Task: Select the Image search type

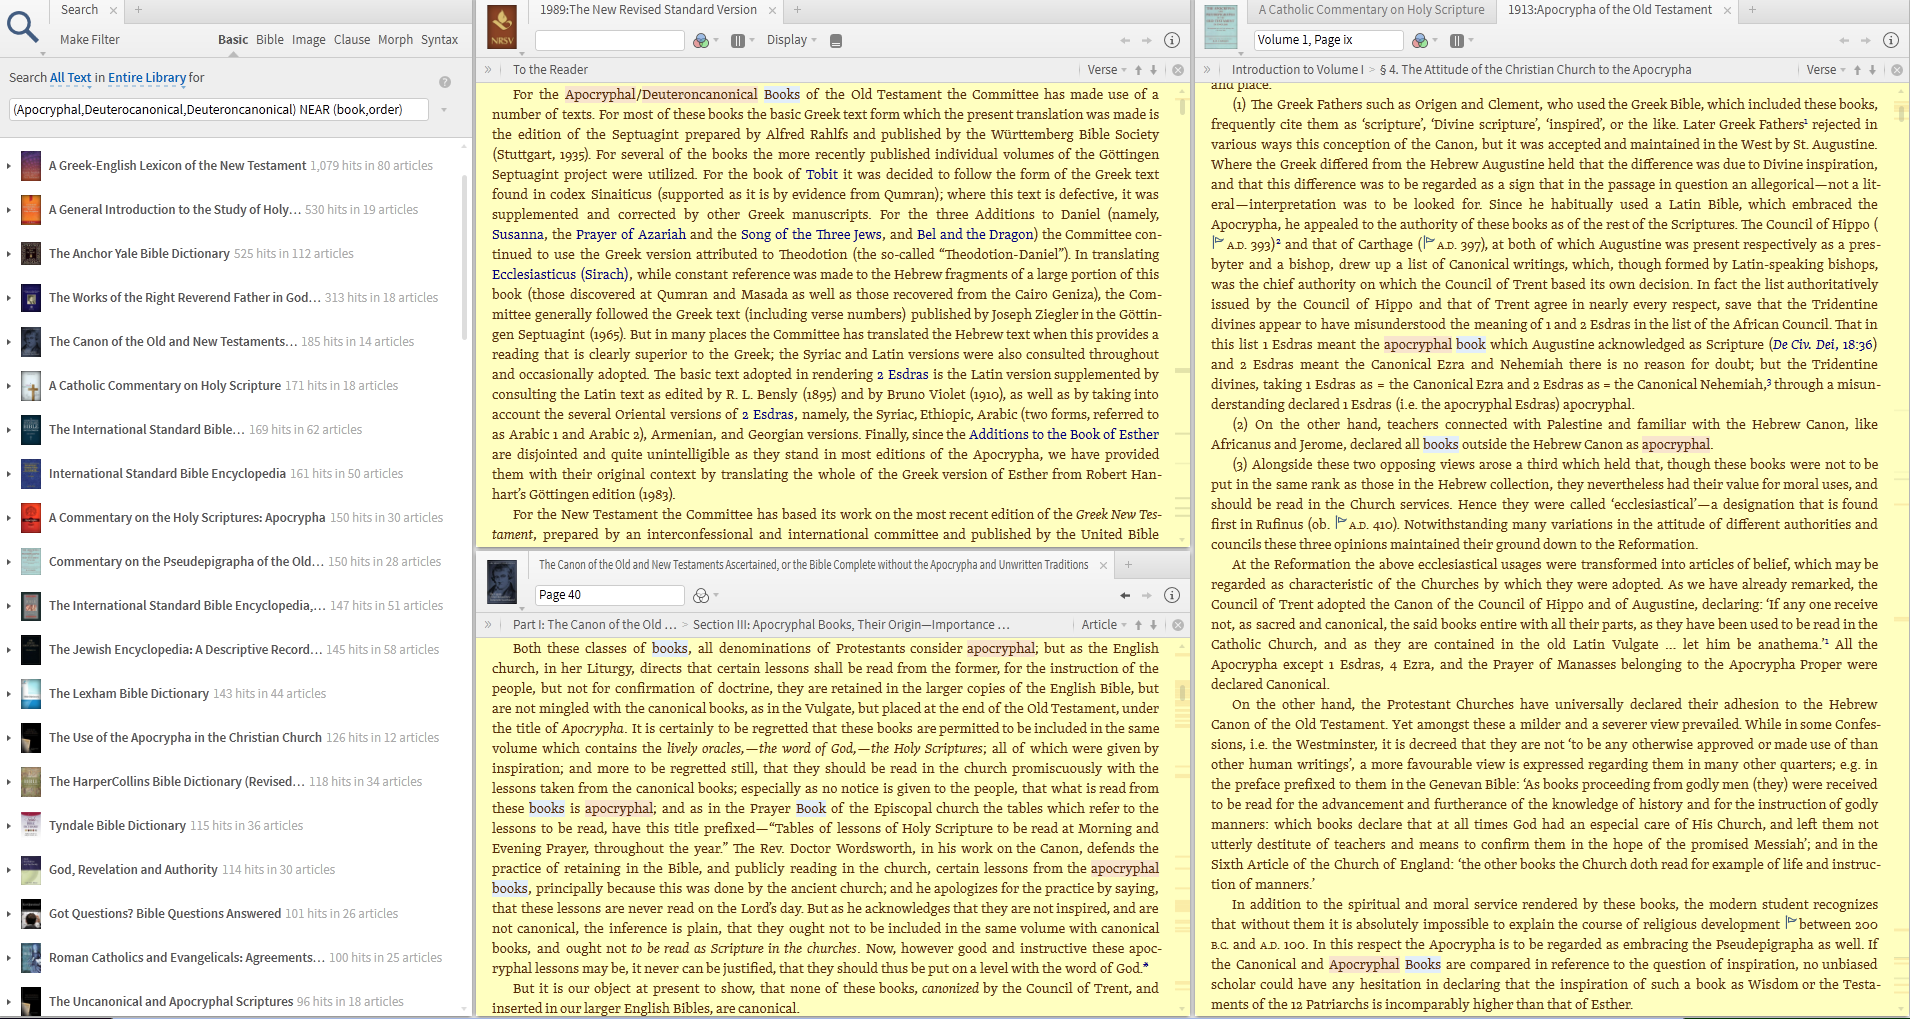Action: point(309,40)
